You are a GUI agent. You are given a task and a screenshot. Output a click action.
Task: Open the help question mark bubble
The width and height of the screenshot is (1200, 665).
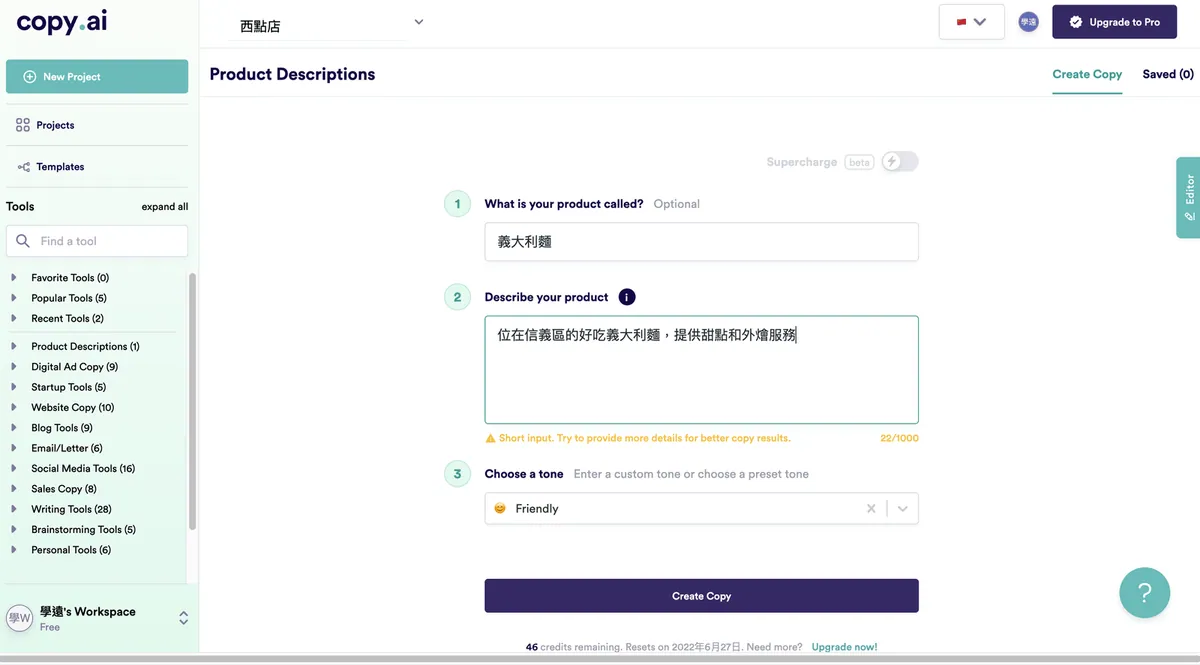(x=1145, y=593)
